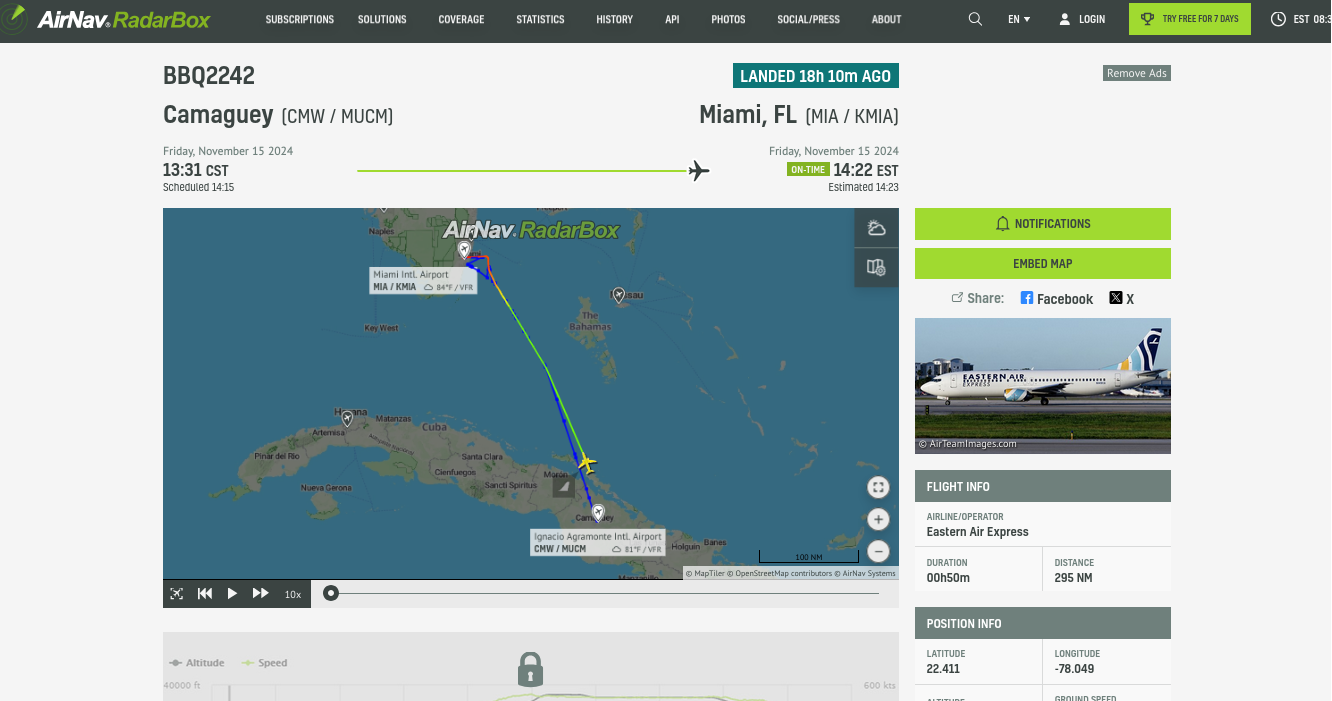Click the -78.049 longitude value

(1075, 669)
